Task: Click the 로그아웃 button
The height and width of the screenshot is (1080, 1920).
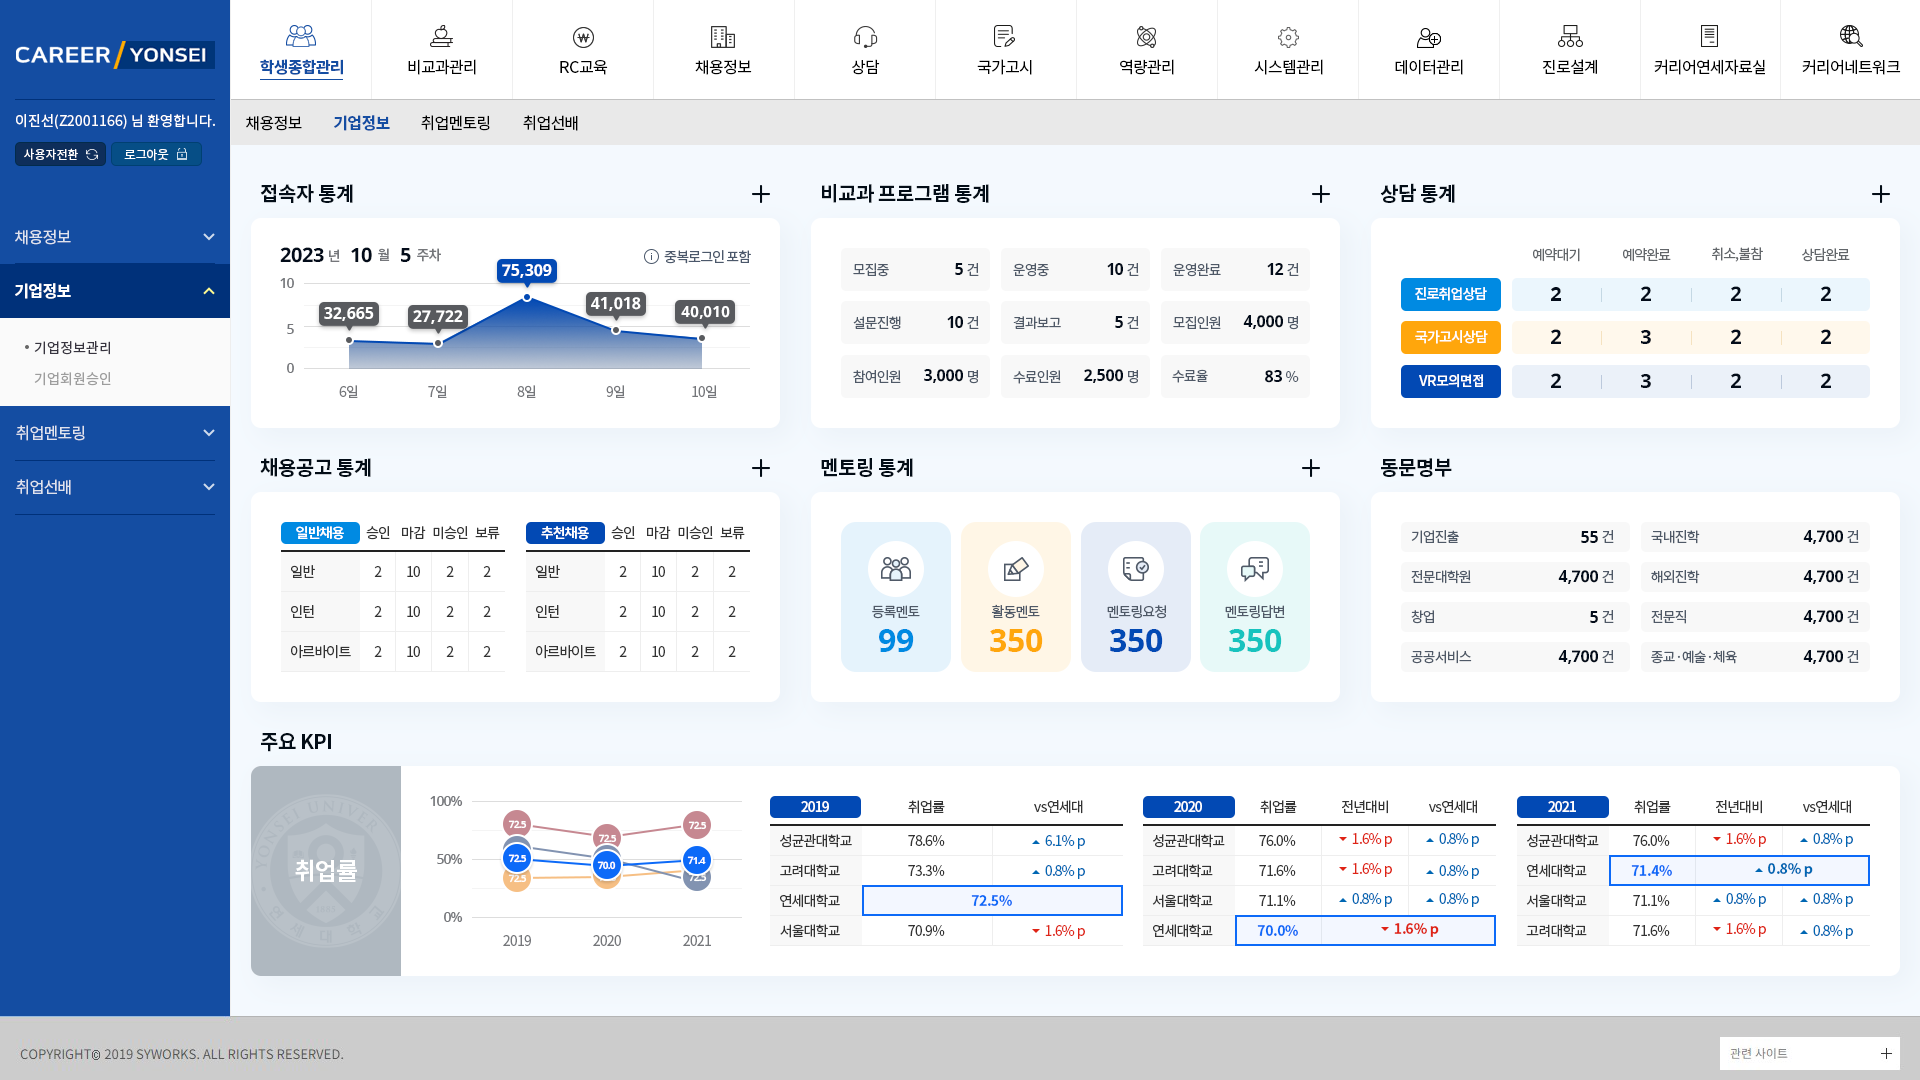Action: click(x=157, y=153)
